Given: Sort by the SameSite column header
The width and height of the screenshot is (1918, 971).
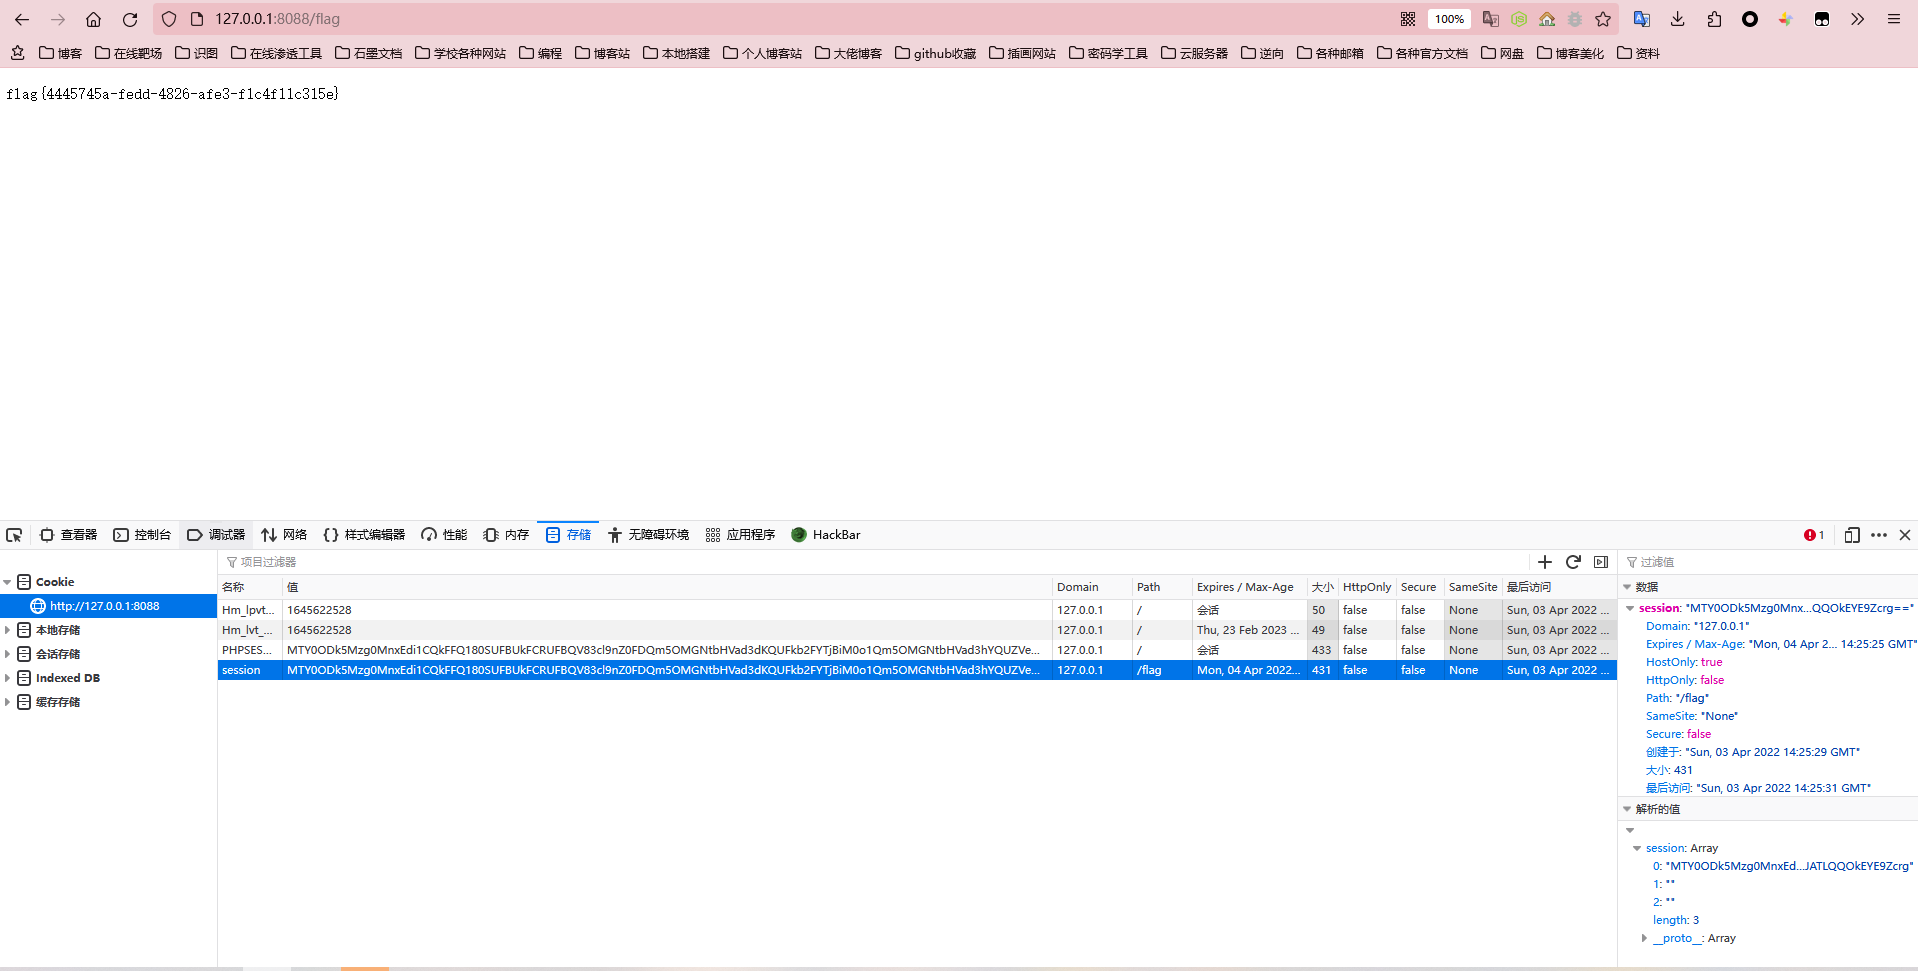Looking at the screenshot, I should [x=1473, y=587].
